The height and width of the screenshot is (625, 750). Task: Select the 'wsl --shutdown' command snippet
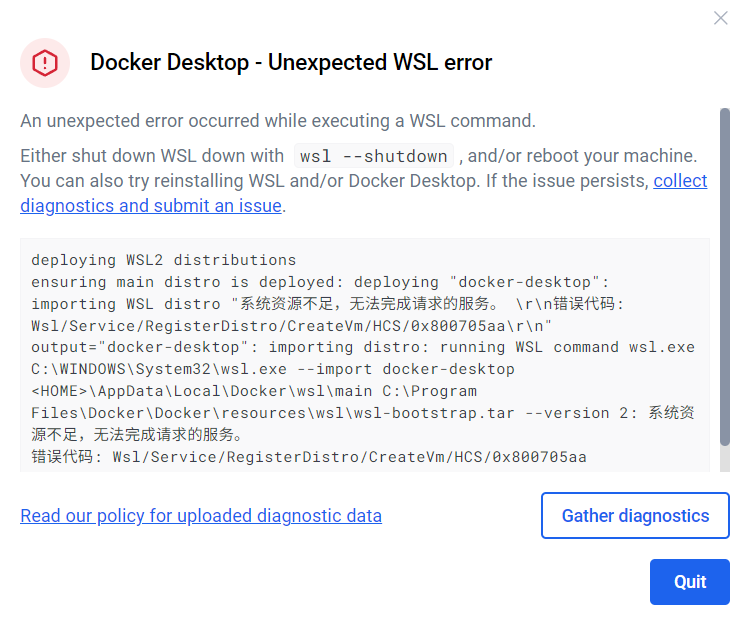(x=374, y=156)
